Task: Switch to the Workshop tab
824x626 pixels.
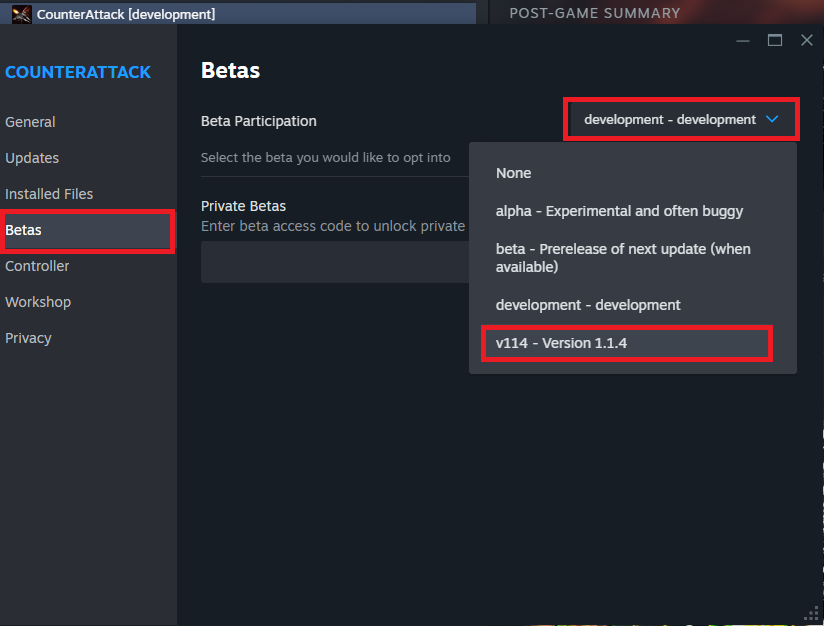Action: (x=38, y=302)
